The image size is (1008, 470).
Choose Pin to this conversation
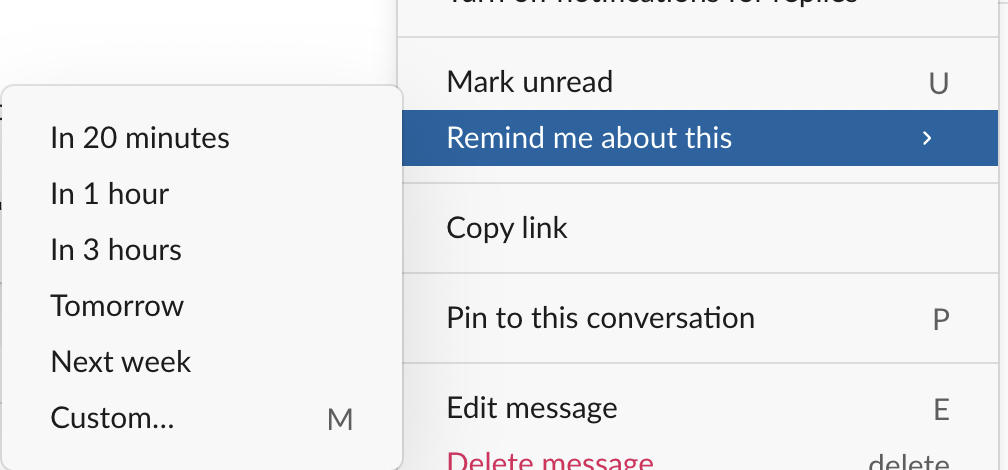600,319
